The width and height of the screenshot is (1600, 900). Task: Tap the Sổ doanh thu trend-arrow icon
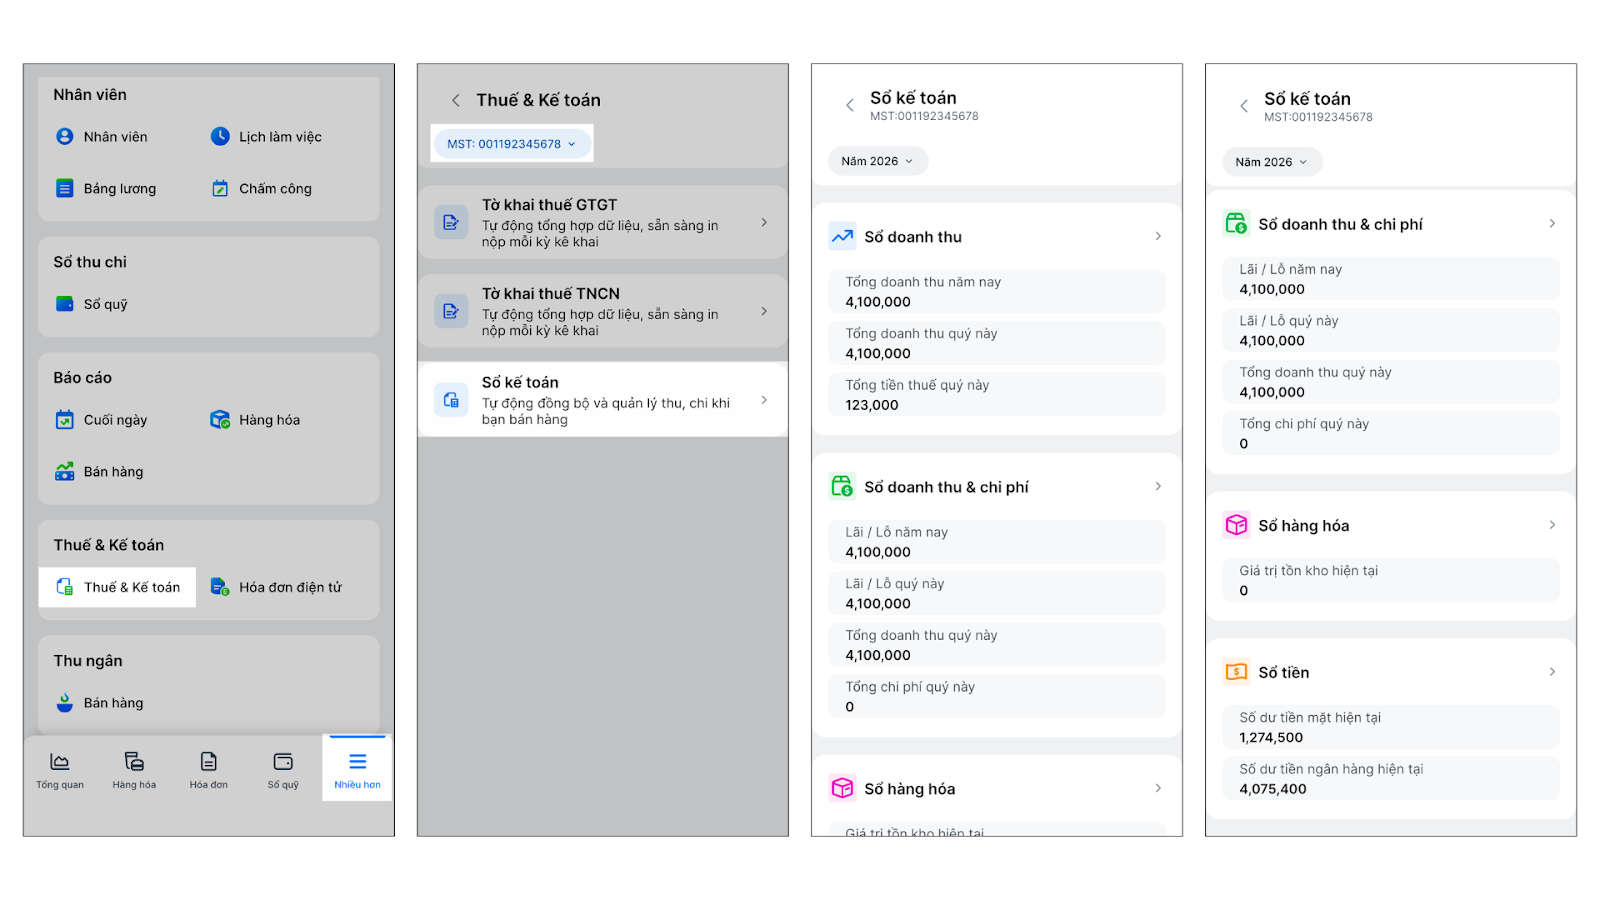coord(842,237)
